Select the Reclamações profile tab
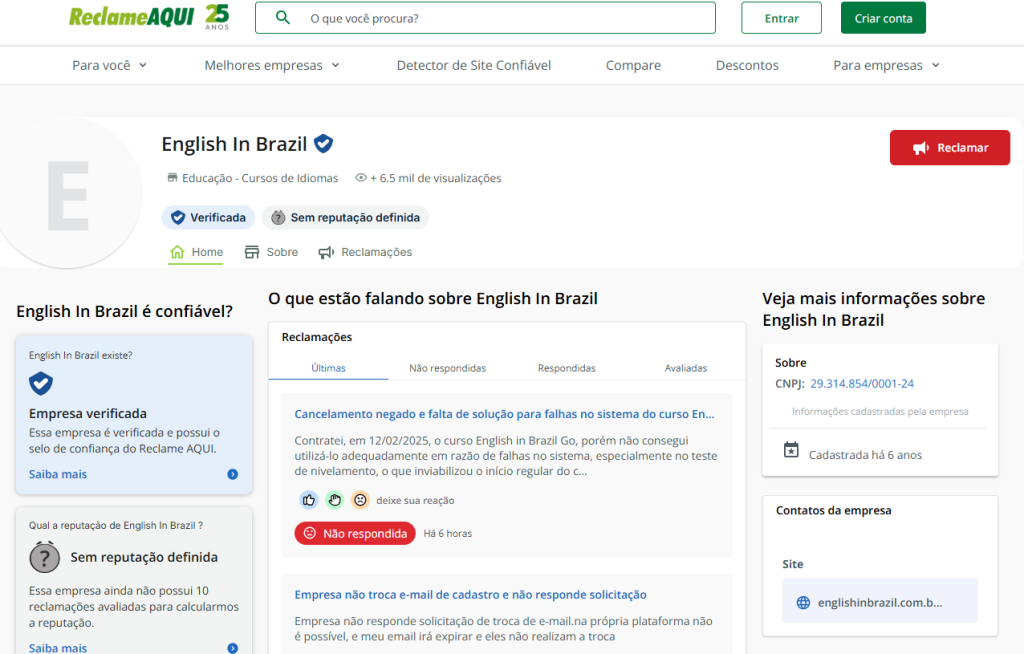Screen dimensions: 1024x654 pos(365,252)
